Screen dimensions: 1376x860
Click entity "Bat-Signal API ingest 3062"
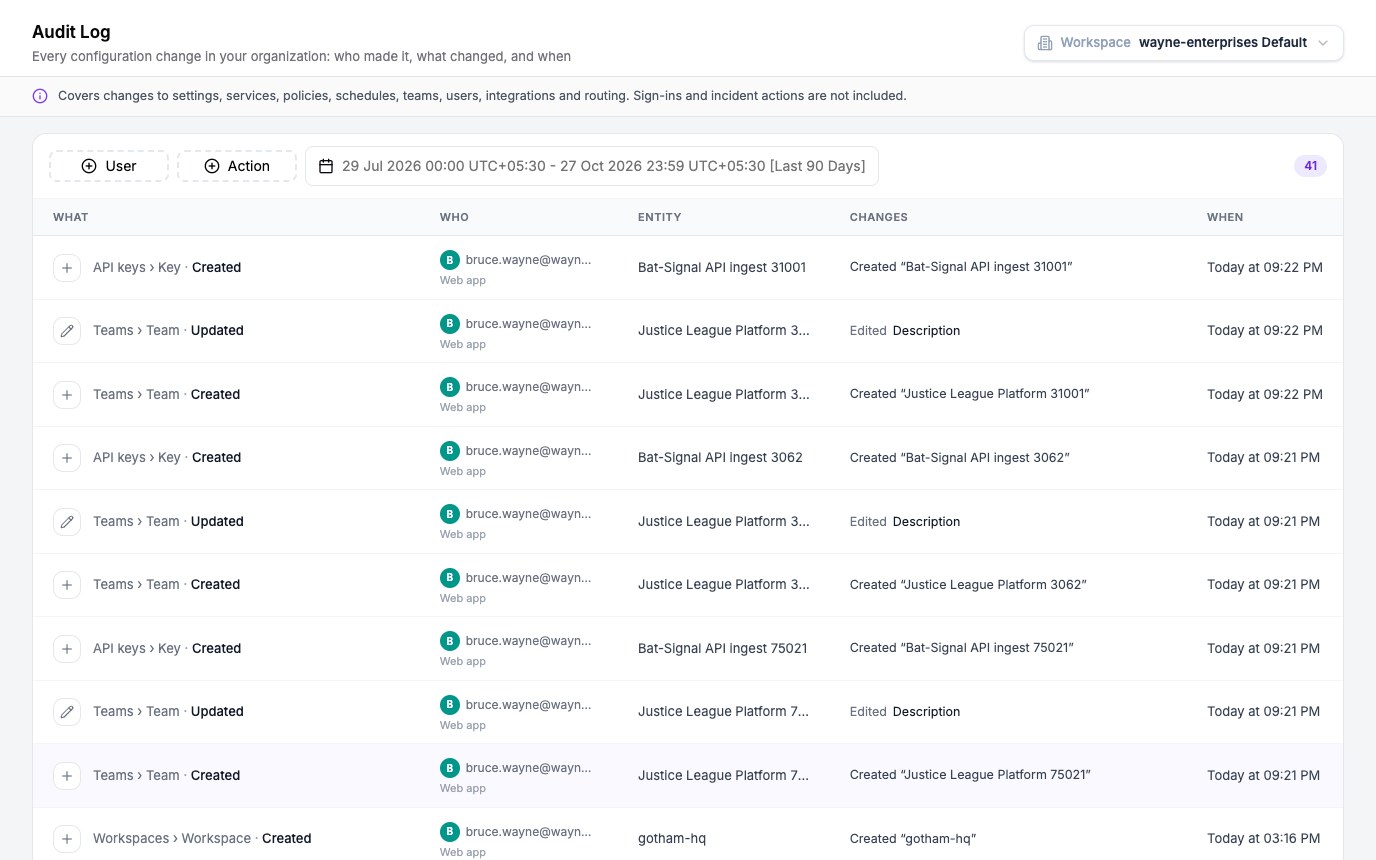pyautogui.click(x=720, y=457)
